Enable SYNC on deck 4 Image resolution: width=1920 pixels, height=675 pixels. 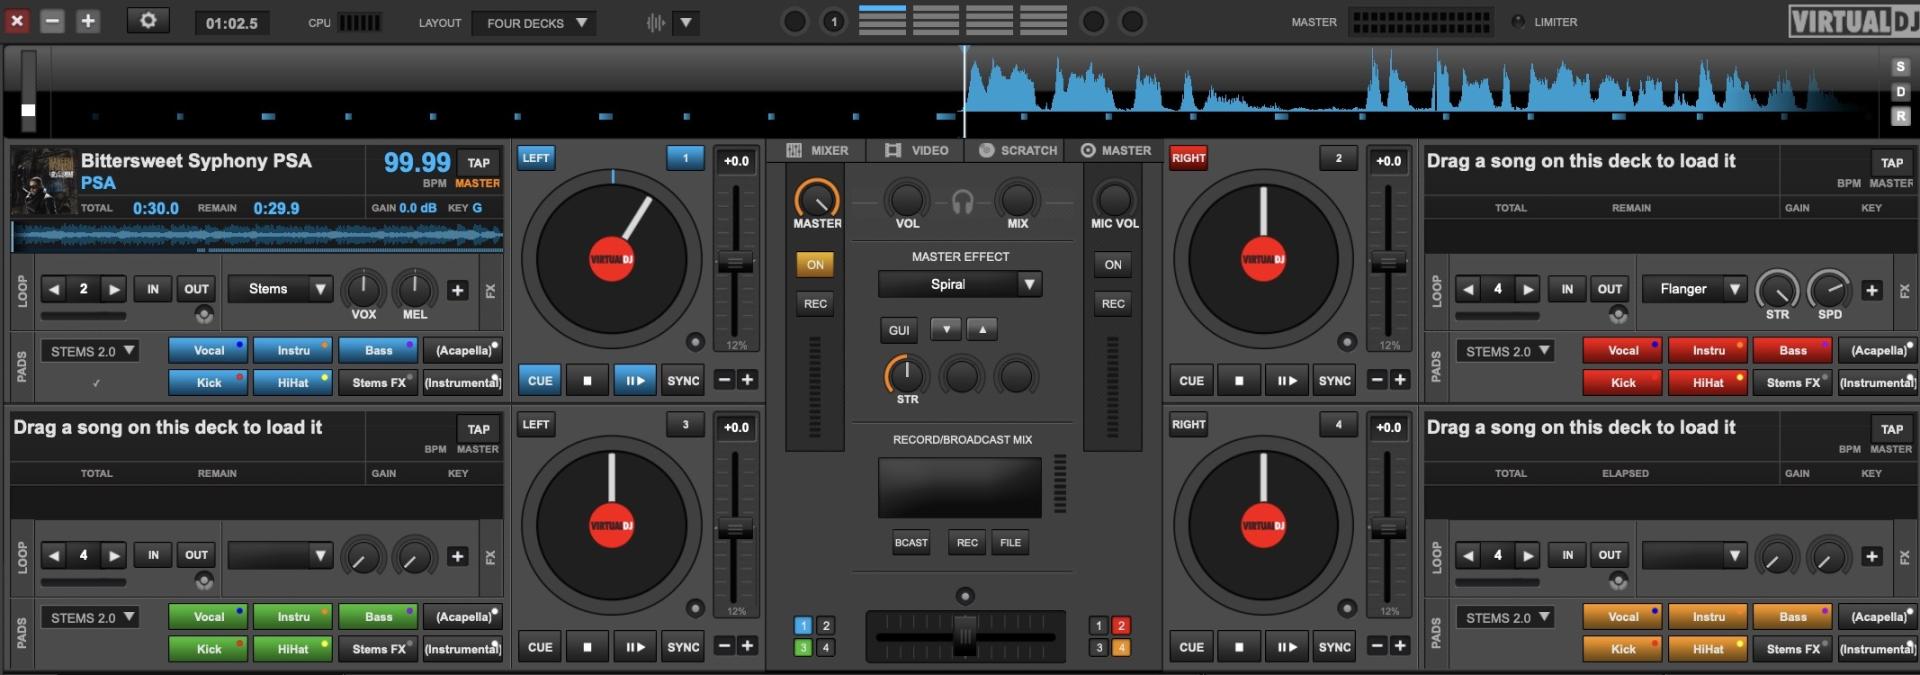[x=1335, y=647]
